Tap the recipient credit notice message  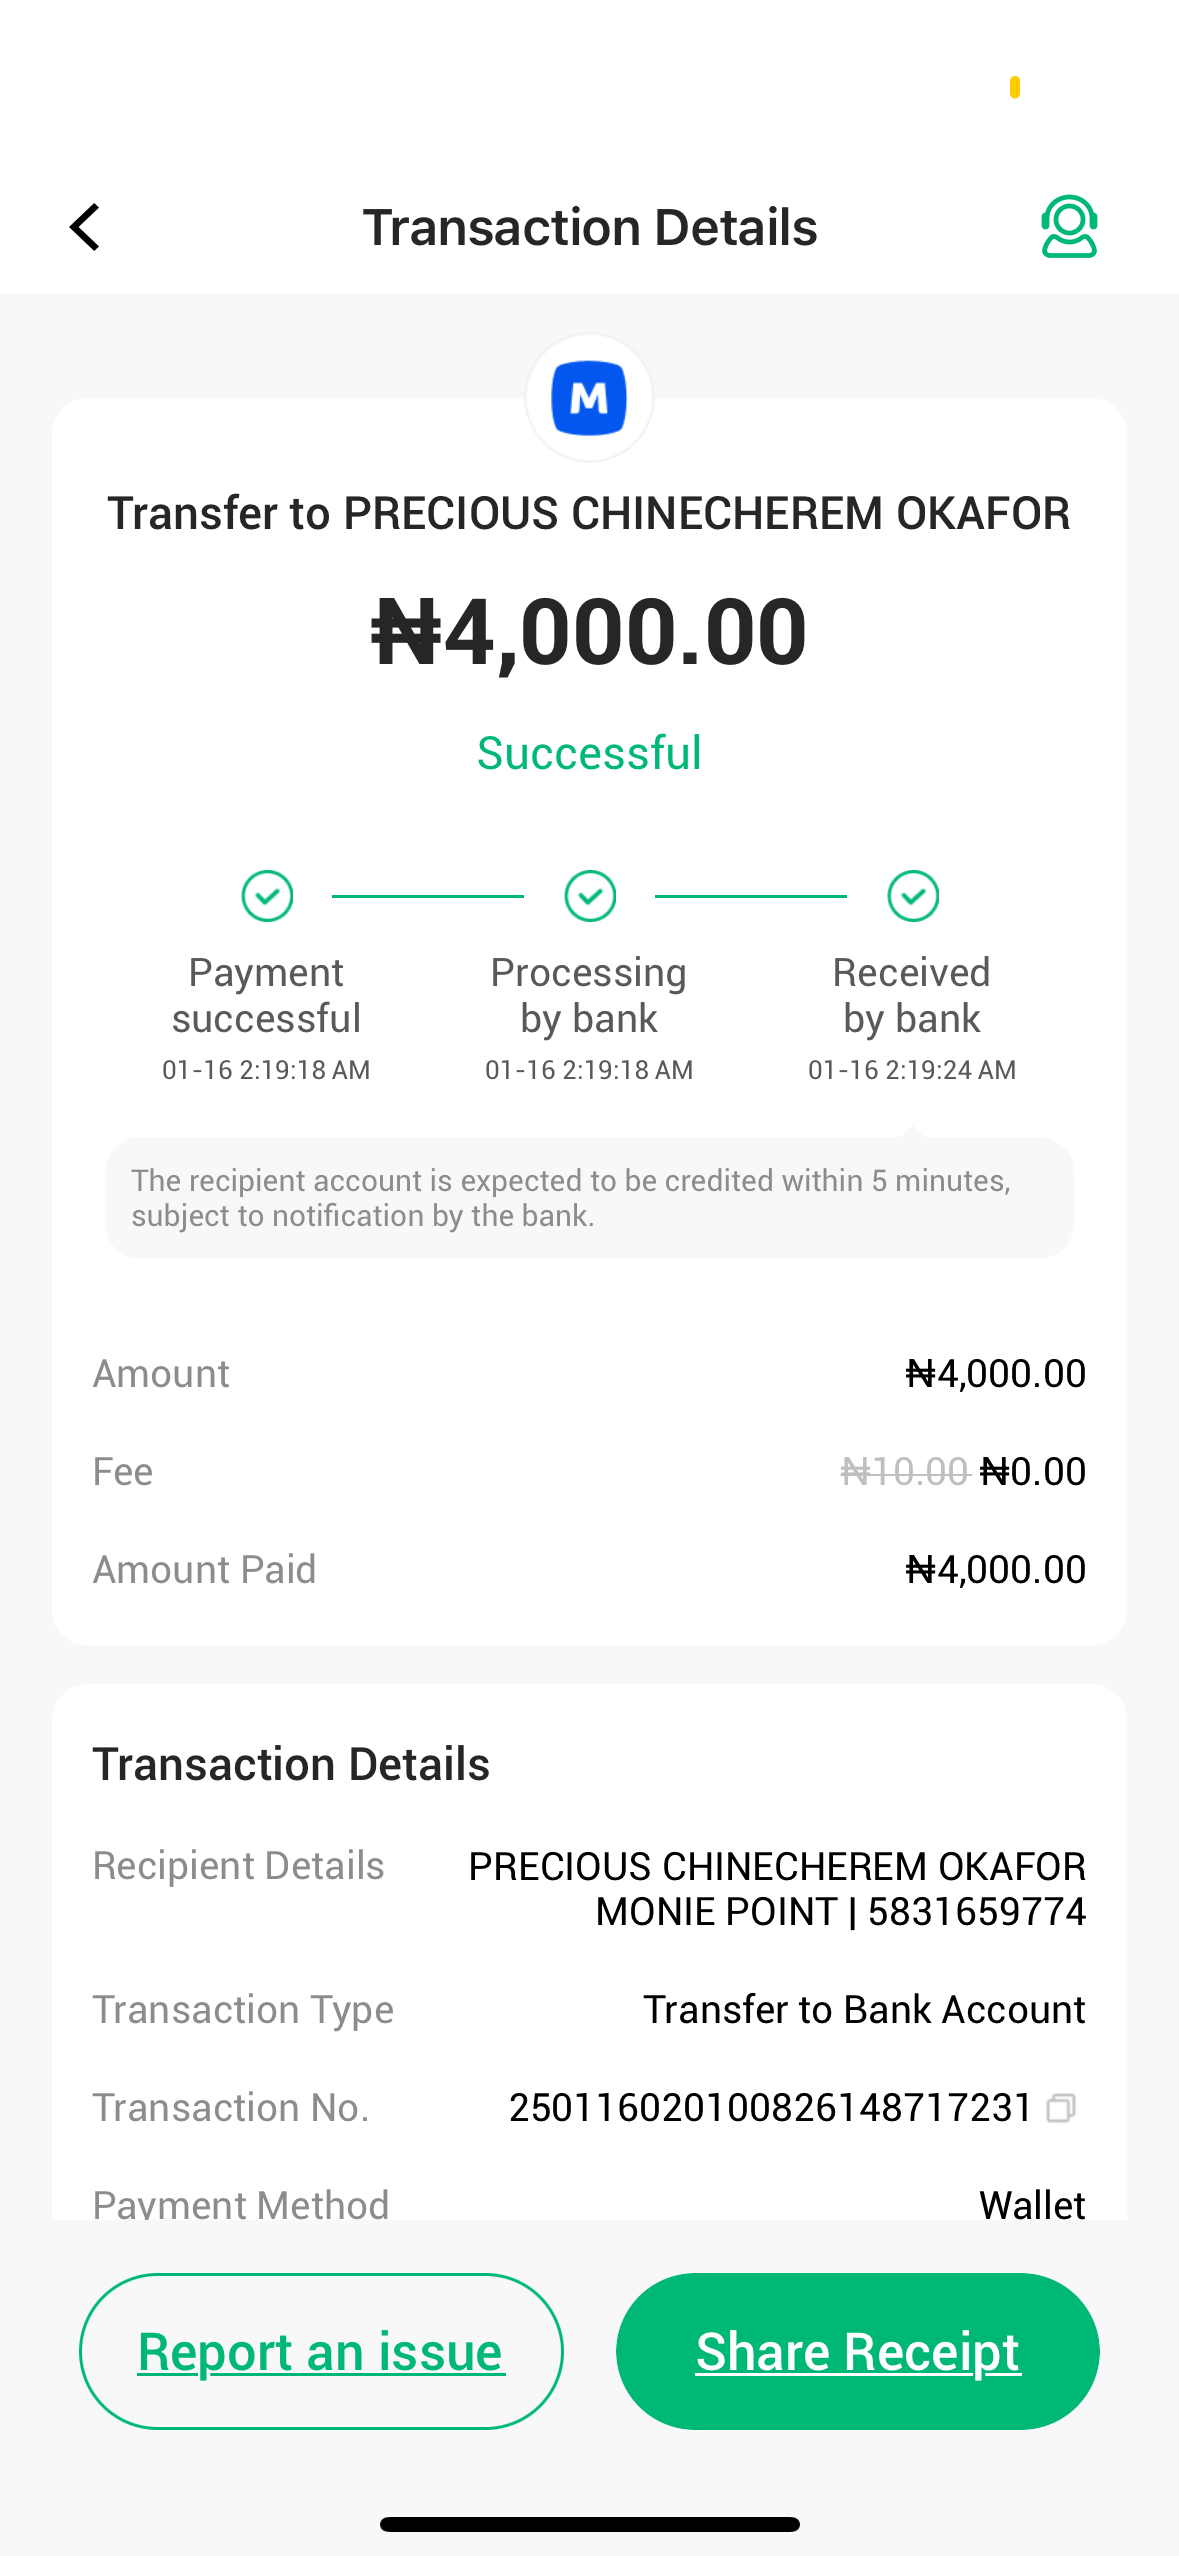tap(589, 1198)
